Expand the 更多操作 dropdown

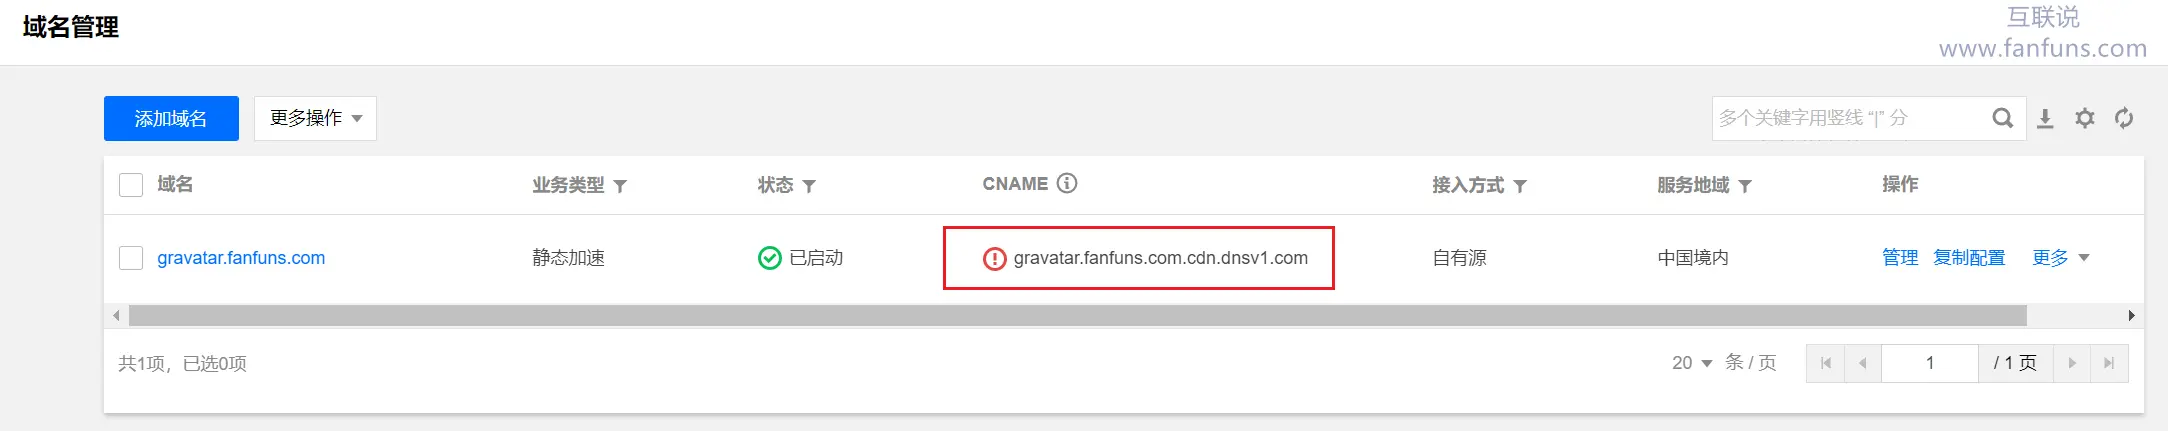pos(315,118)
